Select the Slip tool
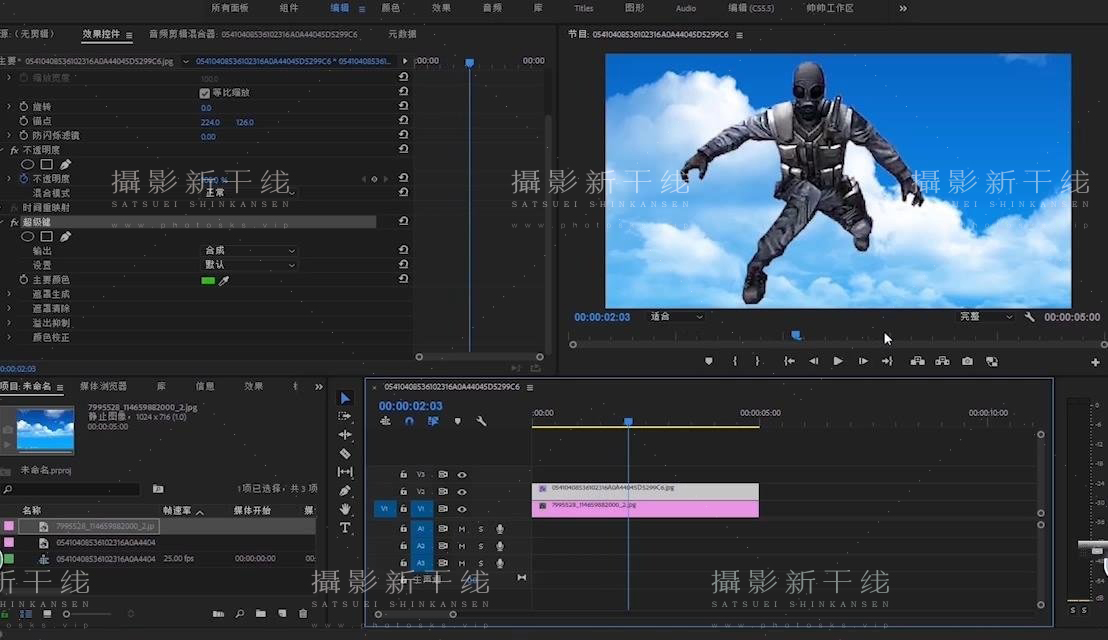The image size is (1108, 640). coord(345,472)
